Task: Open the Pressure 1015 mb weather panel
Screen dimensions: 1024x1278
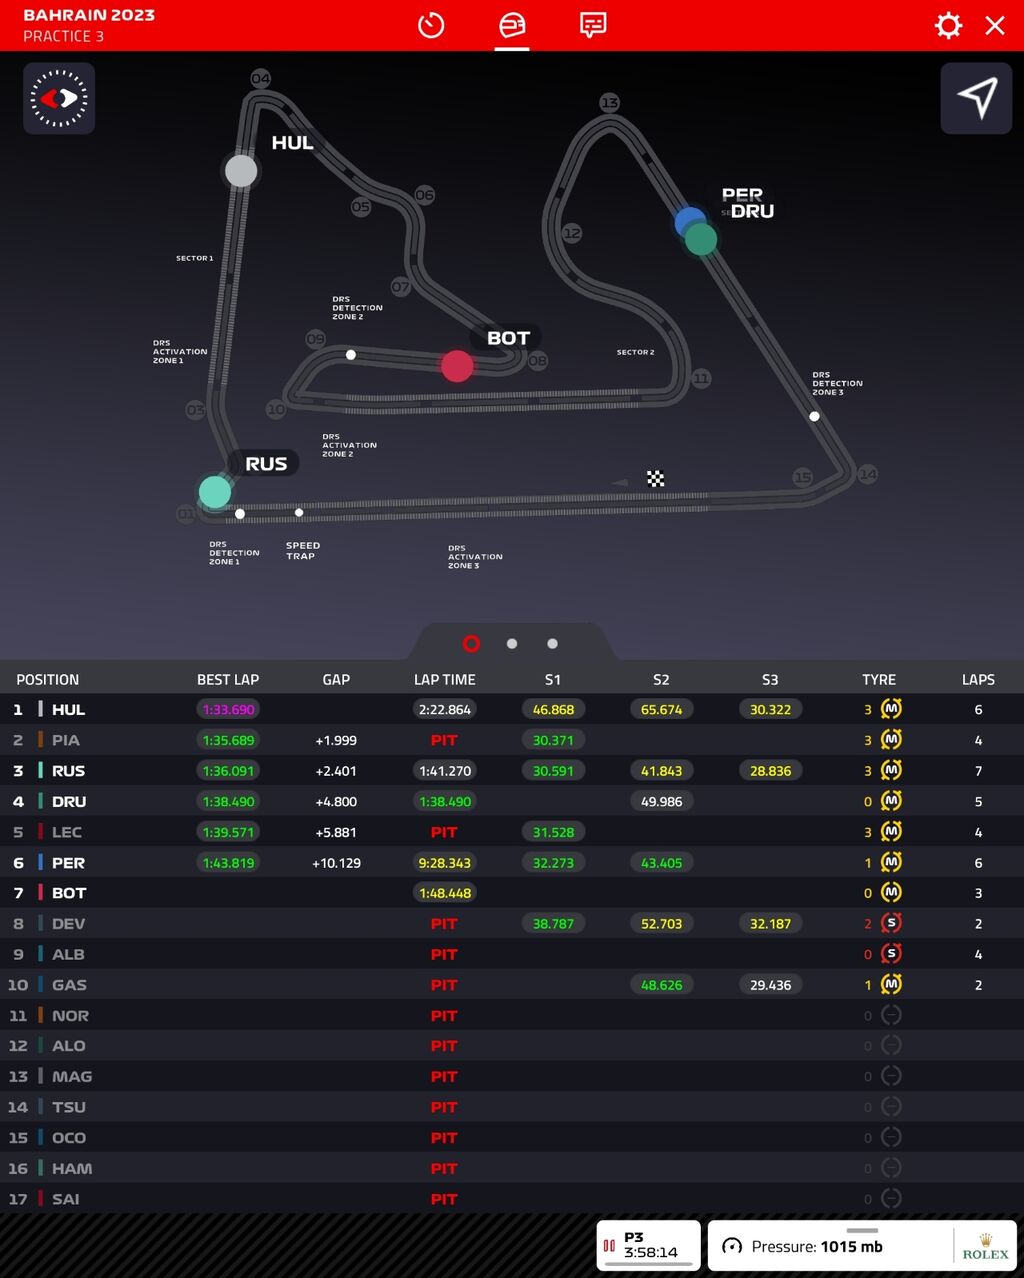Action: [862, 1245]
